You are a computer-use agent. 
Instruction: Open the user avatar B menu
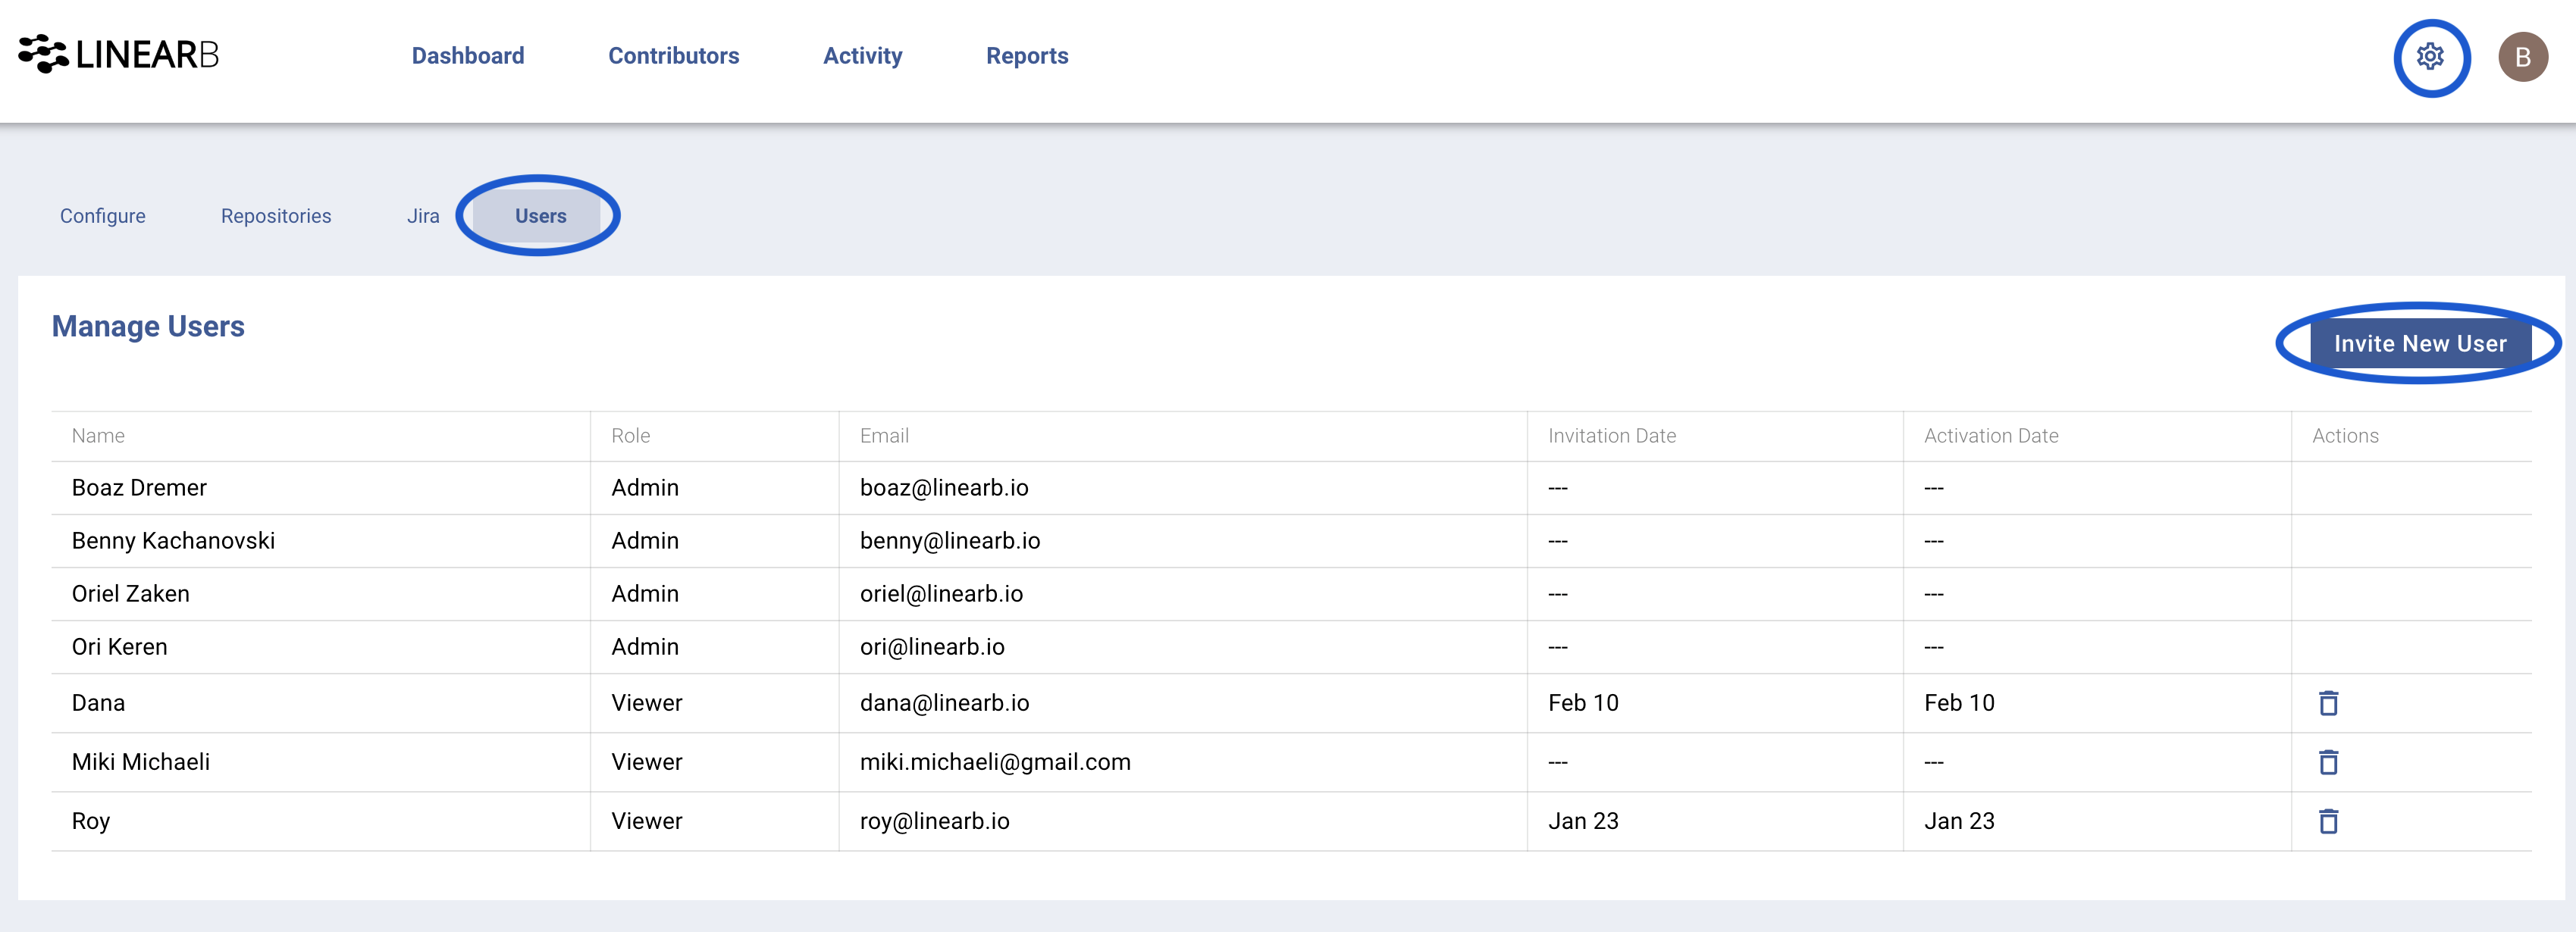(2522, 58)
